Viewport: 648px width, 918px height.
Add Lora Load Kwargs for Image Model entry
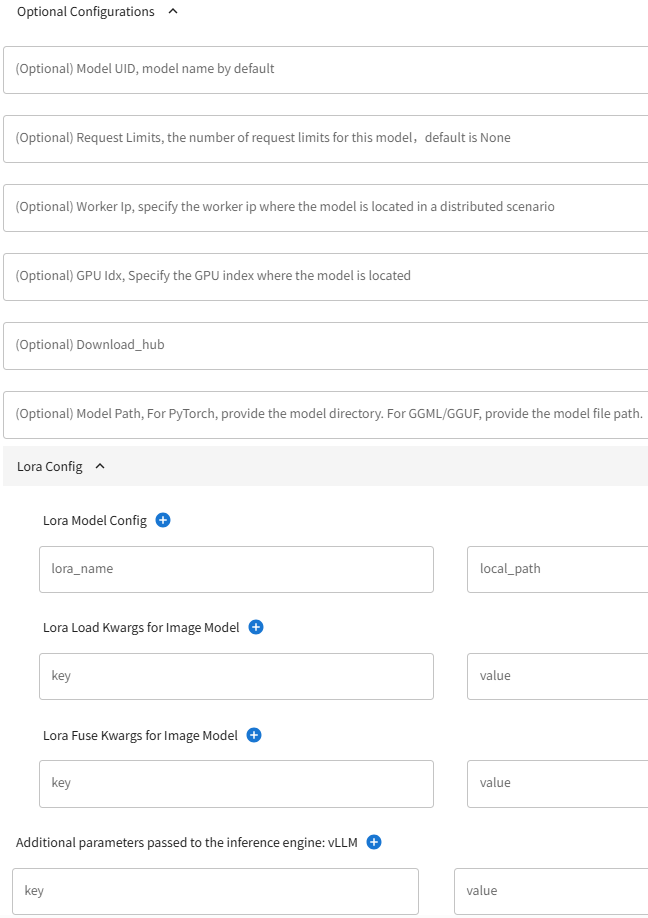tap(256, 627)
